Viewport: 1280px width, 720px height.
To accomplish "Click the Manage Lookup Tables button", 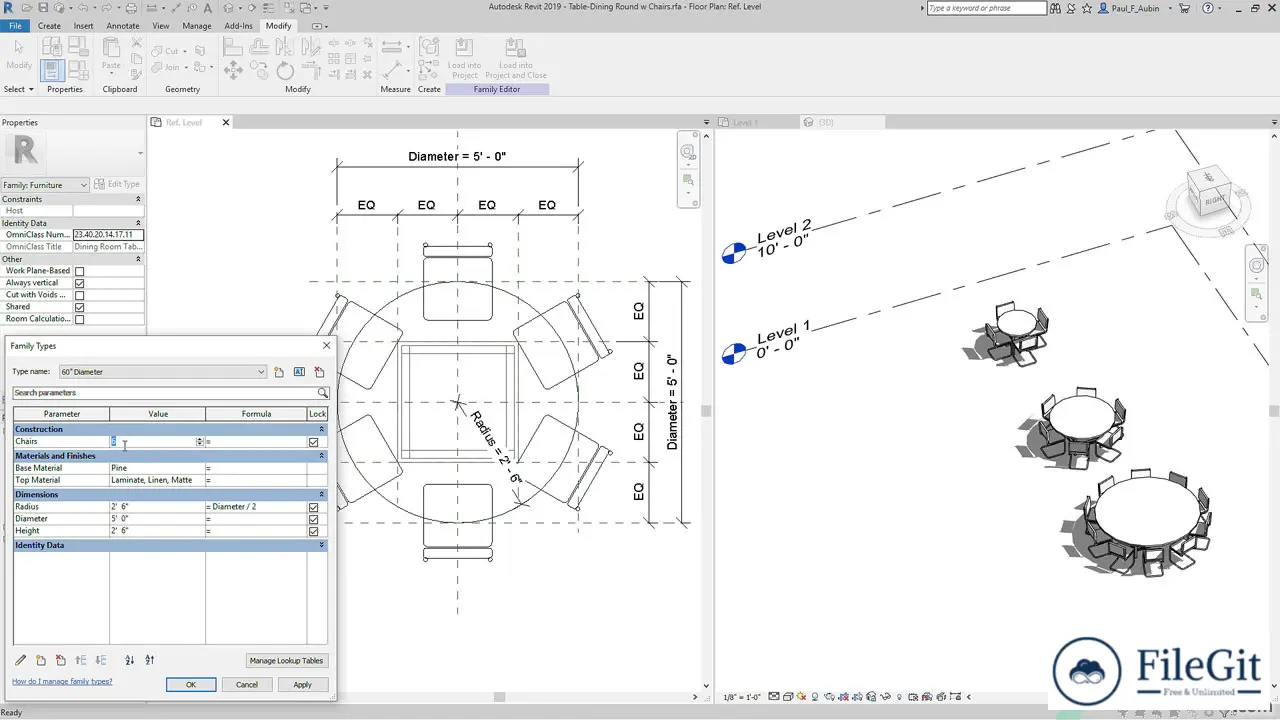I will [286, 660].
